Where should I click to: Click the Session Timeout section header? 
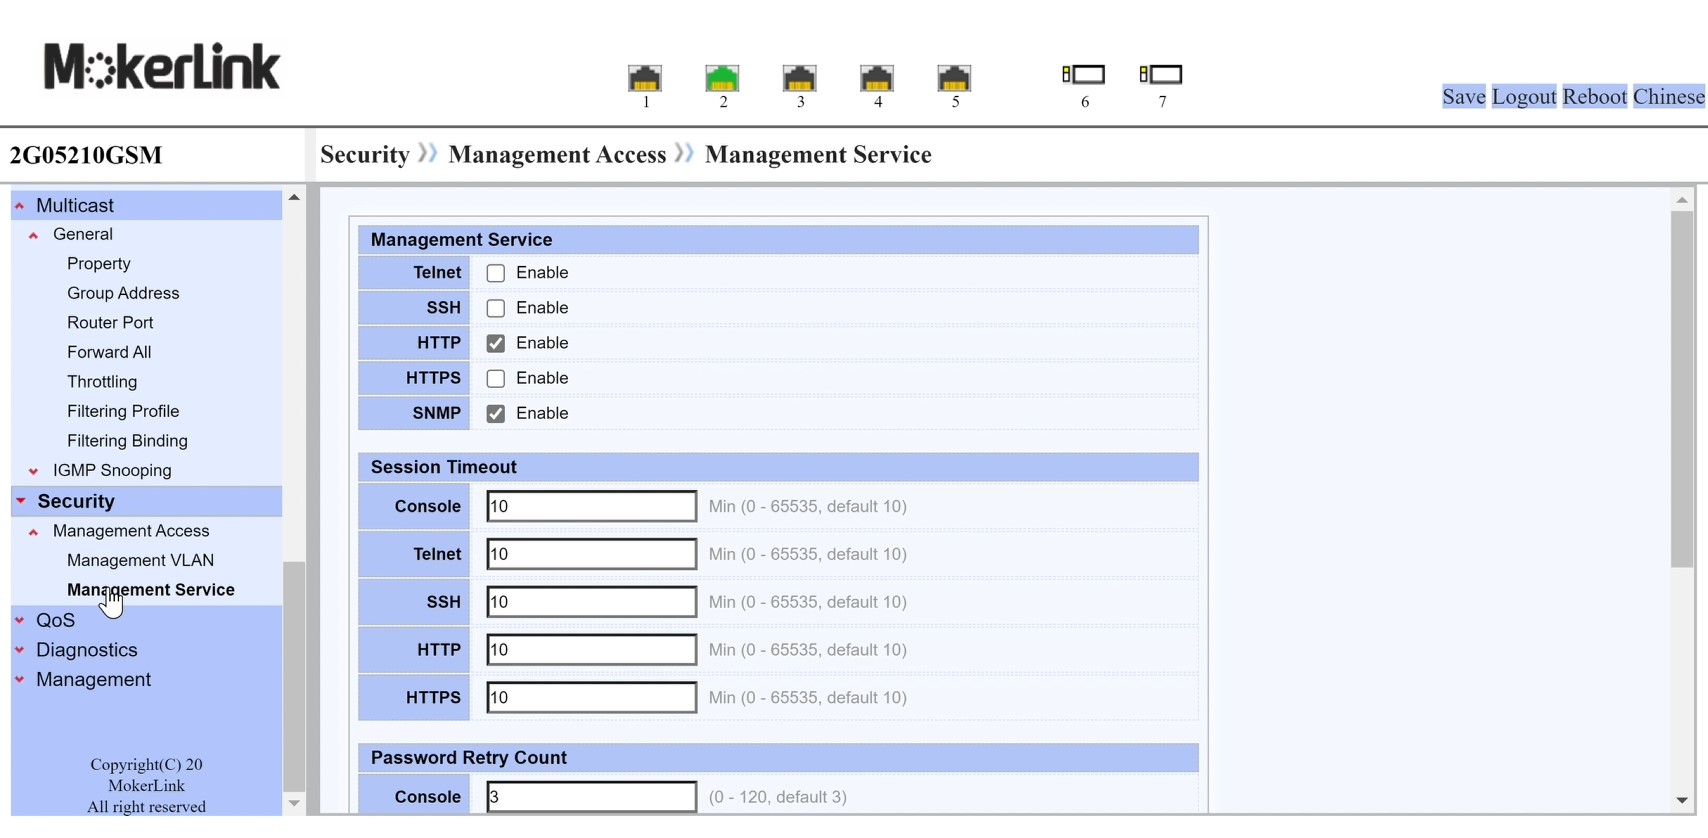tap(778, 467)
